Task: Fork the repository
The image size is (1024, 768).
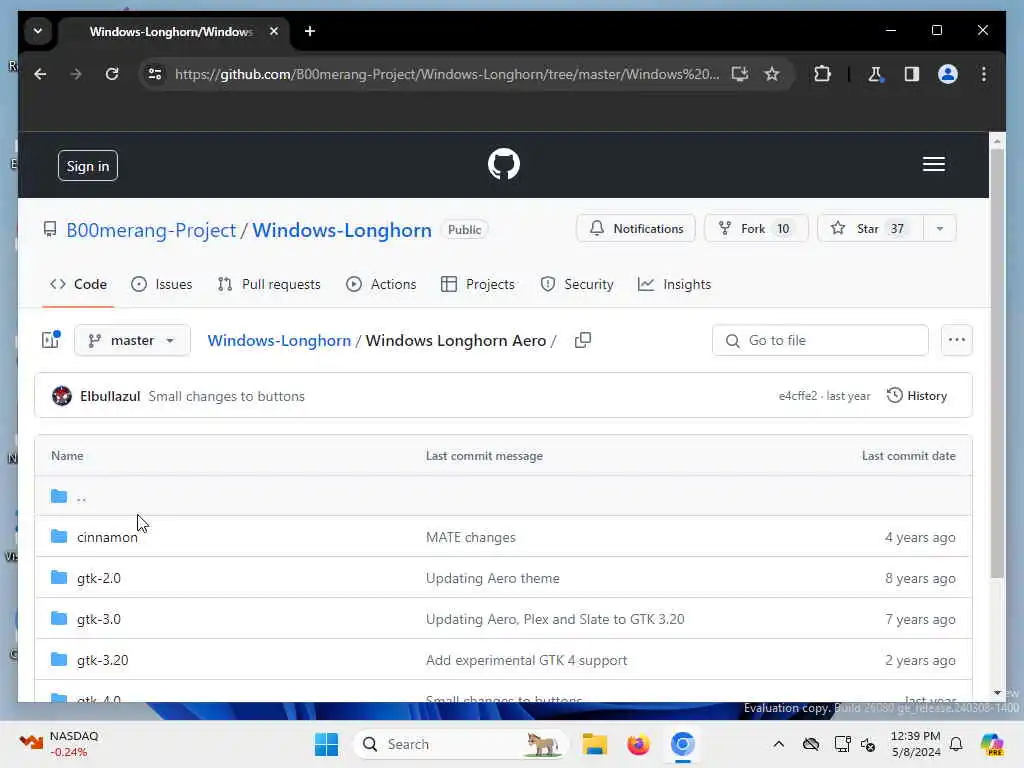Action: coord(756,229)
